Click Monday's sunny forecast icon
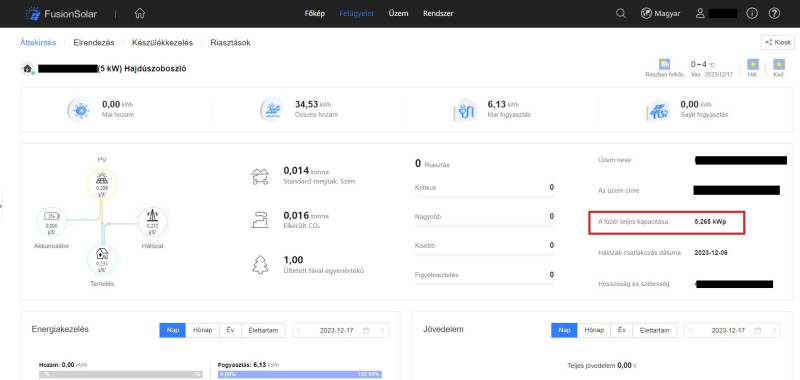This screenshot has height=380, width=800. coord(753,64)
